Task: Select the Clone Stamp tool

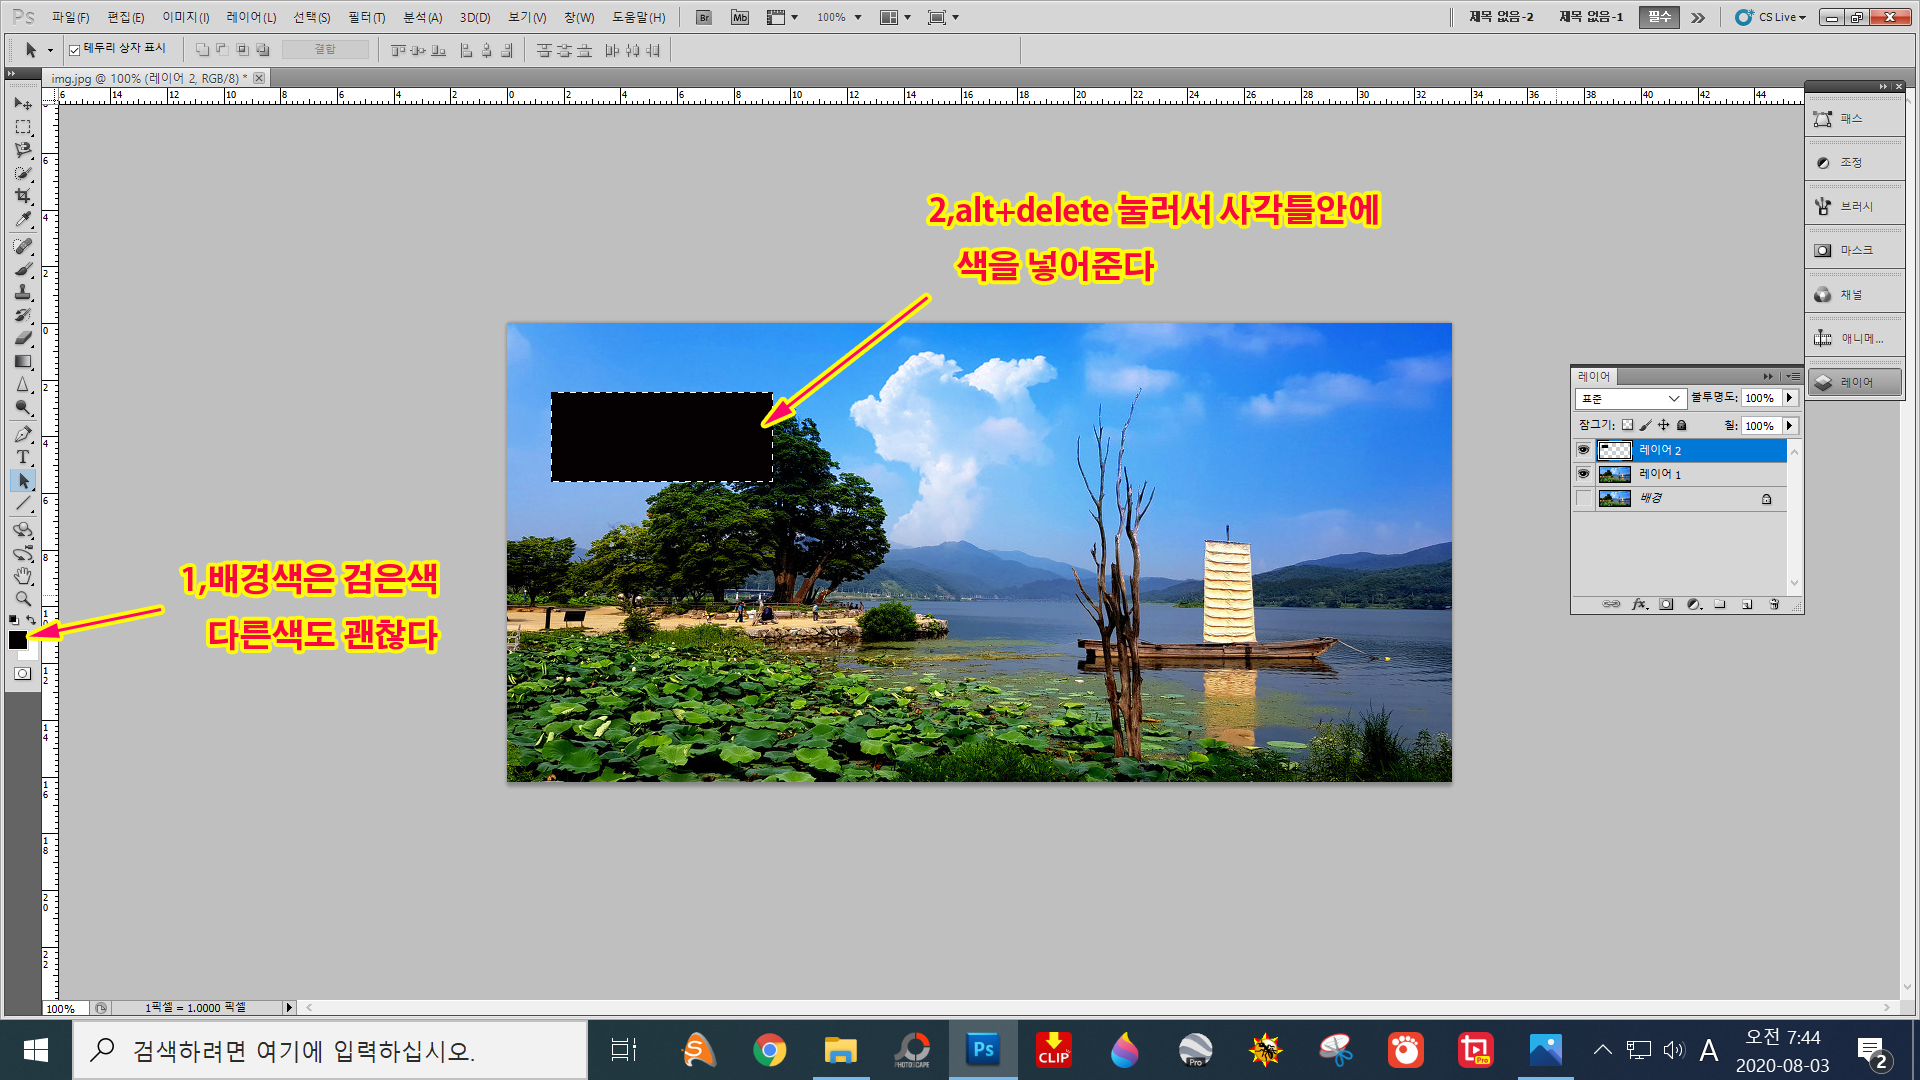Action: pos(22,292)
